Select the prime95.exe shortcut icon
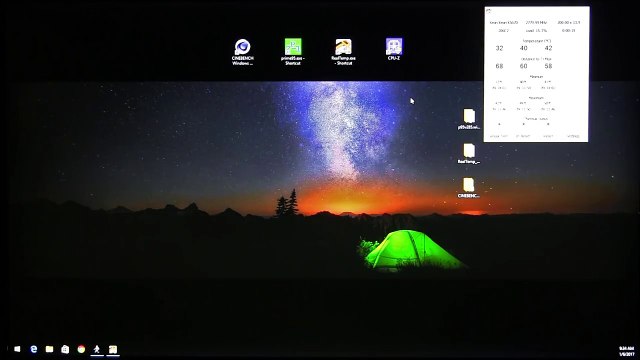 pos(293,52)
